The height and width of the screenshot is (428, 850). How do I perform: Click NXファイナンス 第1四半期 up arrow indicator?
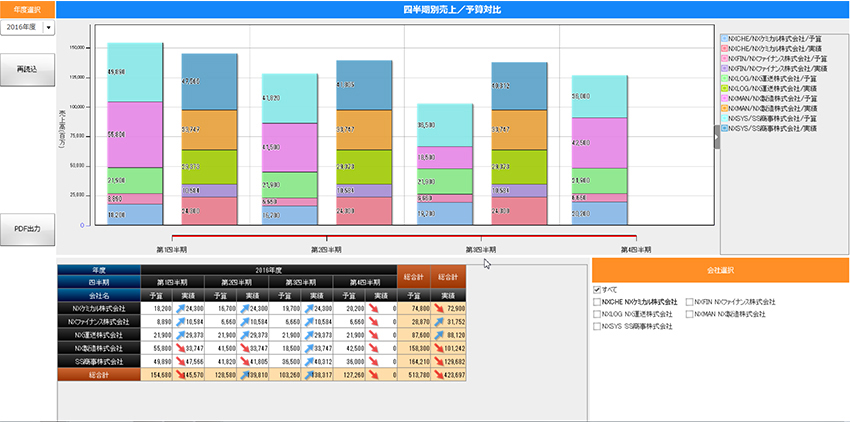coord(181,322)
